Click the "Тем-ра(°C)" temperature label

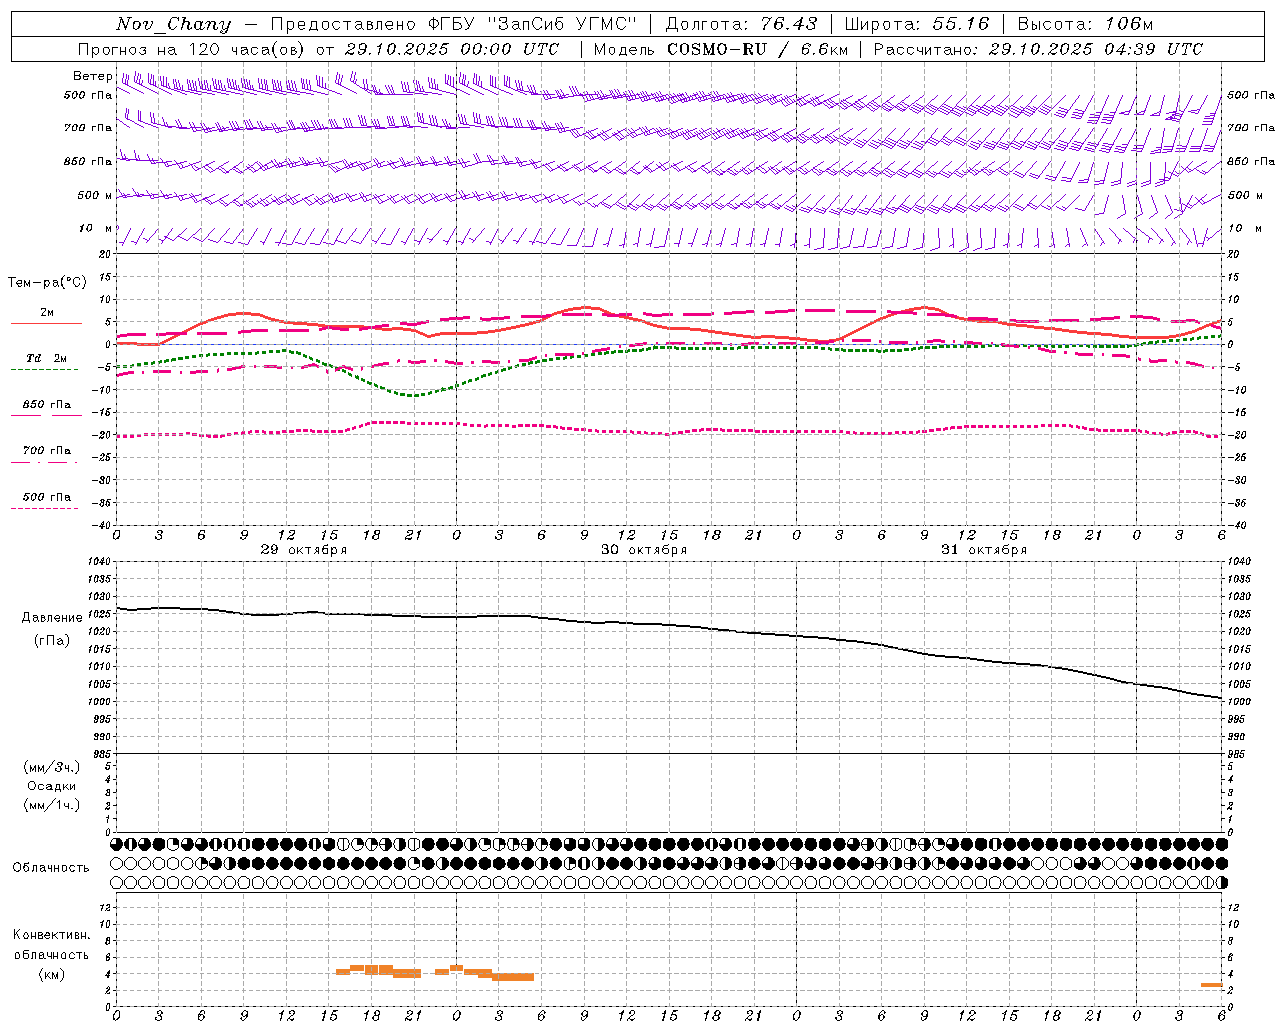tap(47, 282)
